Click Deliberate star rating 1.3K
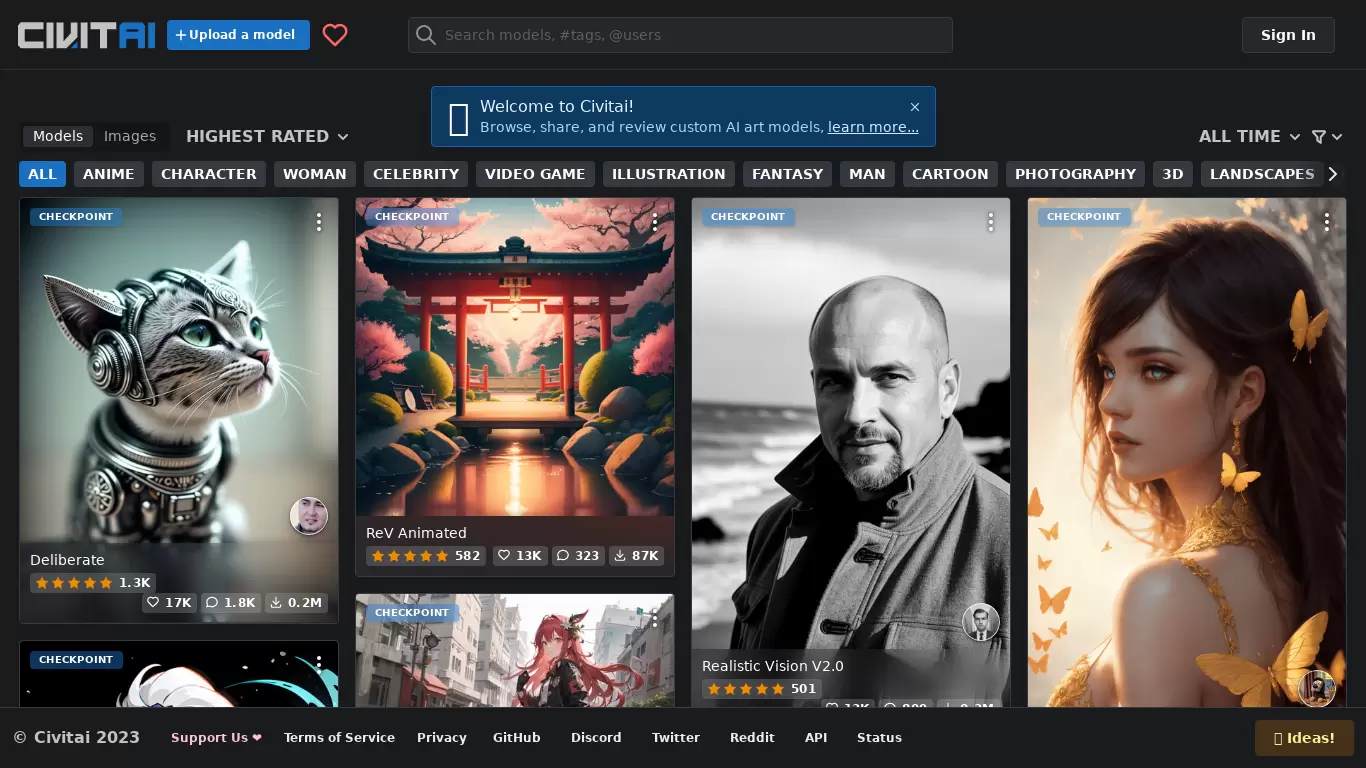Screen dimensions: 1366x768 pyautogui.click(x=92, y=583)
